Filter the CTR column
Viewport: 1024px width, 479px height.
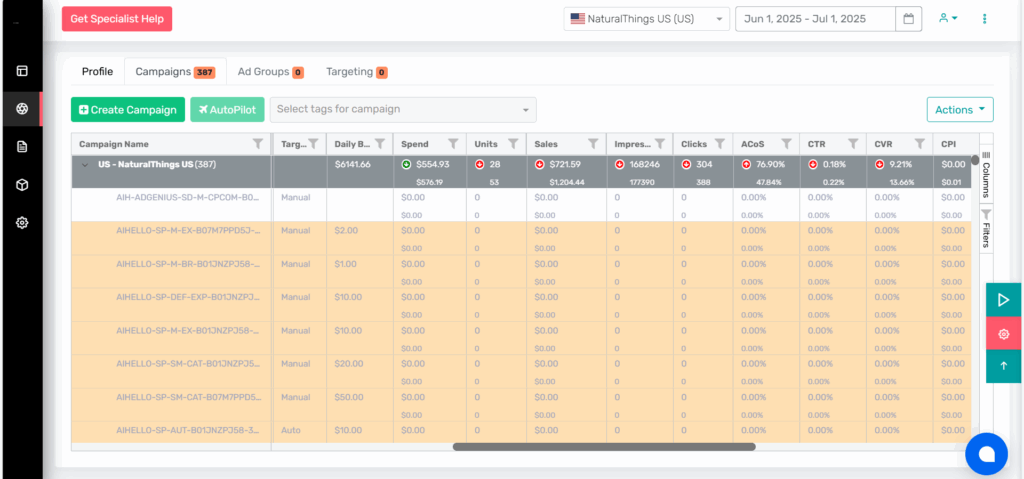853,144
